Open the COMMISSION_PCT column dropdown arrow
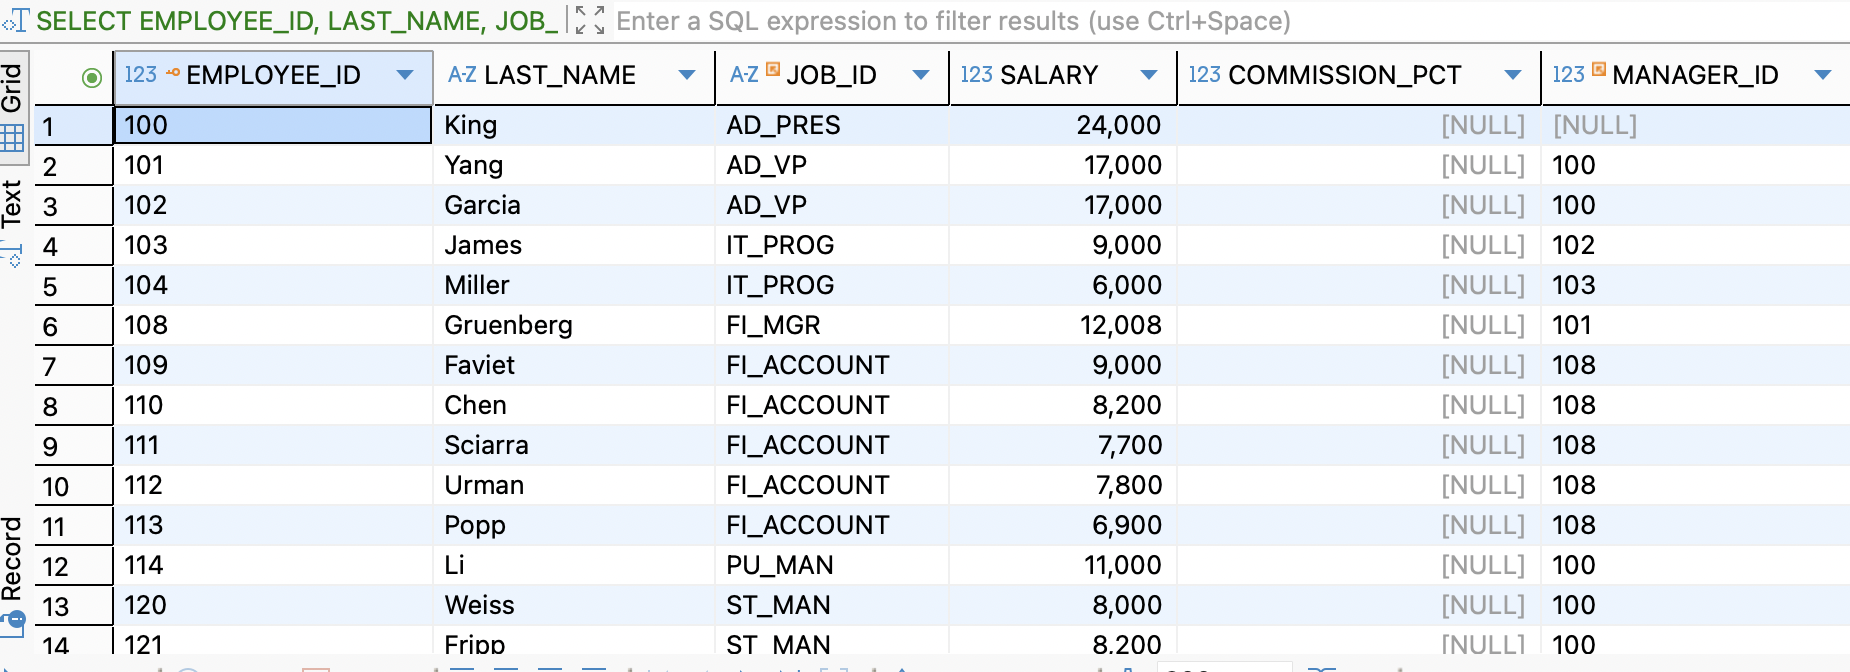Image resolution: width=1850 pixels, height=672 pixels. pos(1513,75)
